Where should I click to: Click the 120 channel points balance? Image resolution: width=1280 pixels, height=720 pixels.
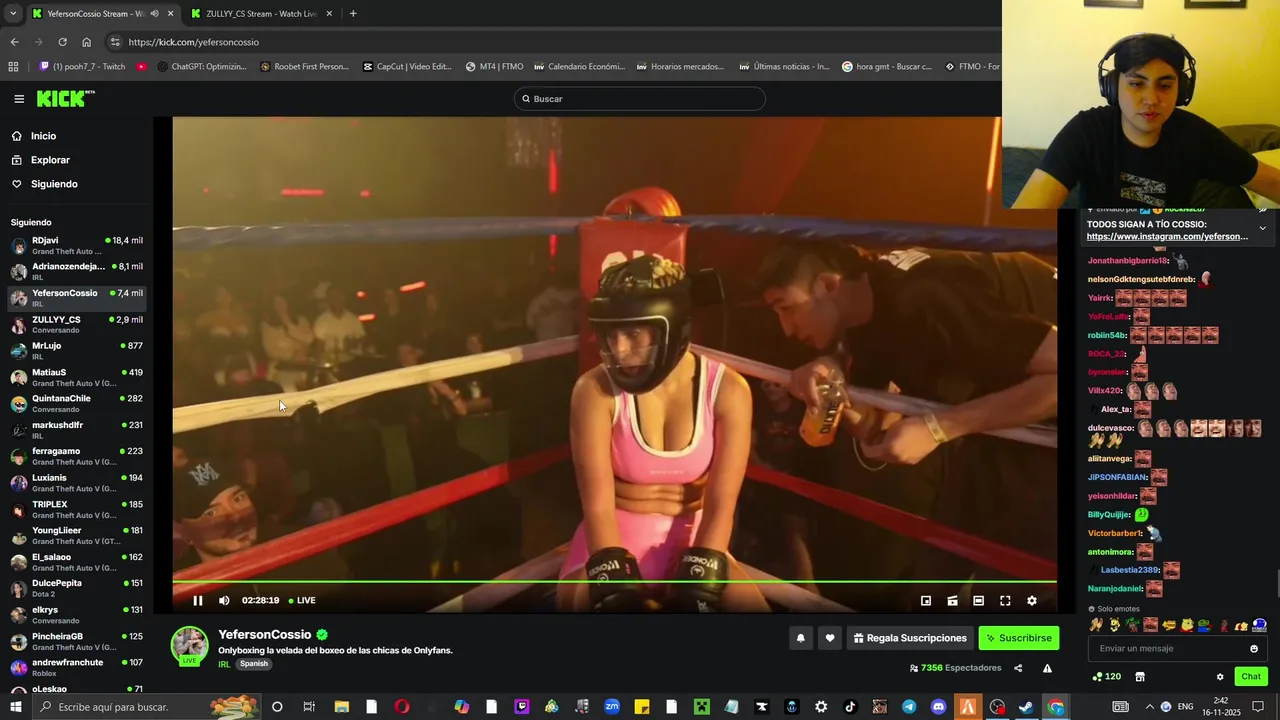[x=1106, y=677]
